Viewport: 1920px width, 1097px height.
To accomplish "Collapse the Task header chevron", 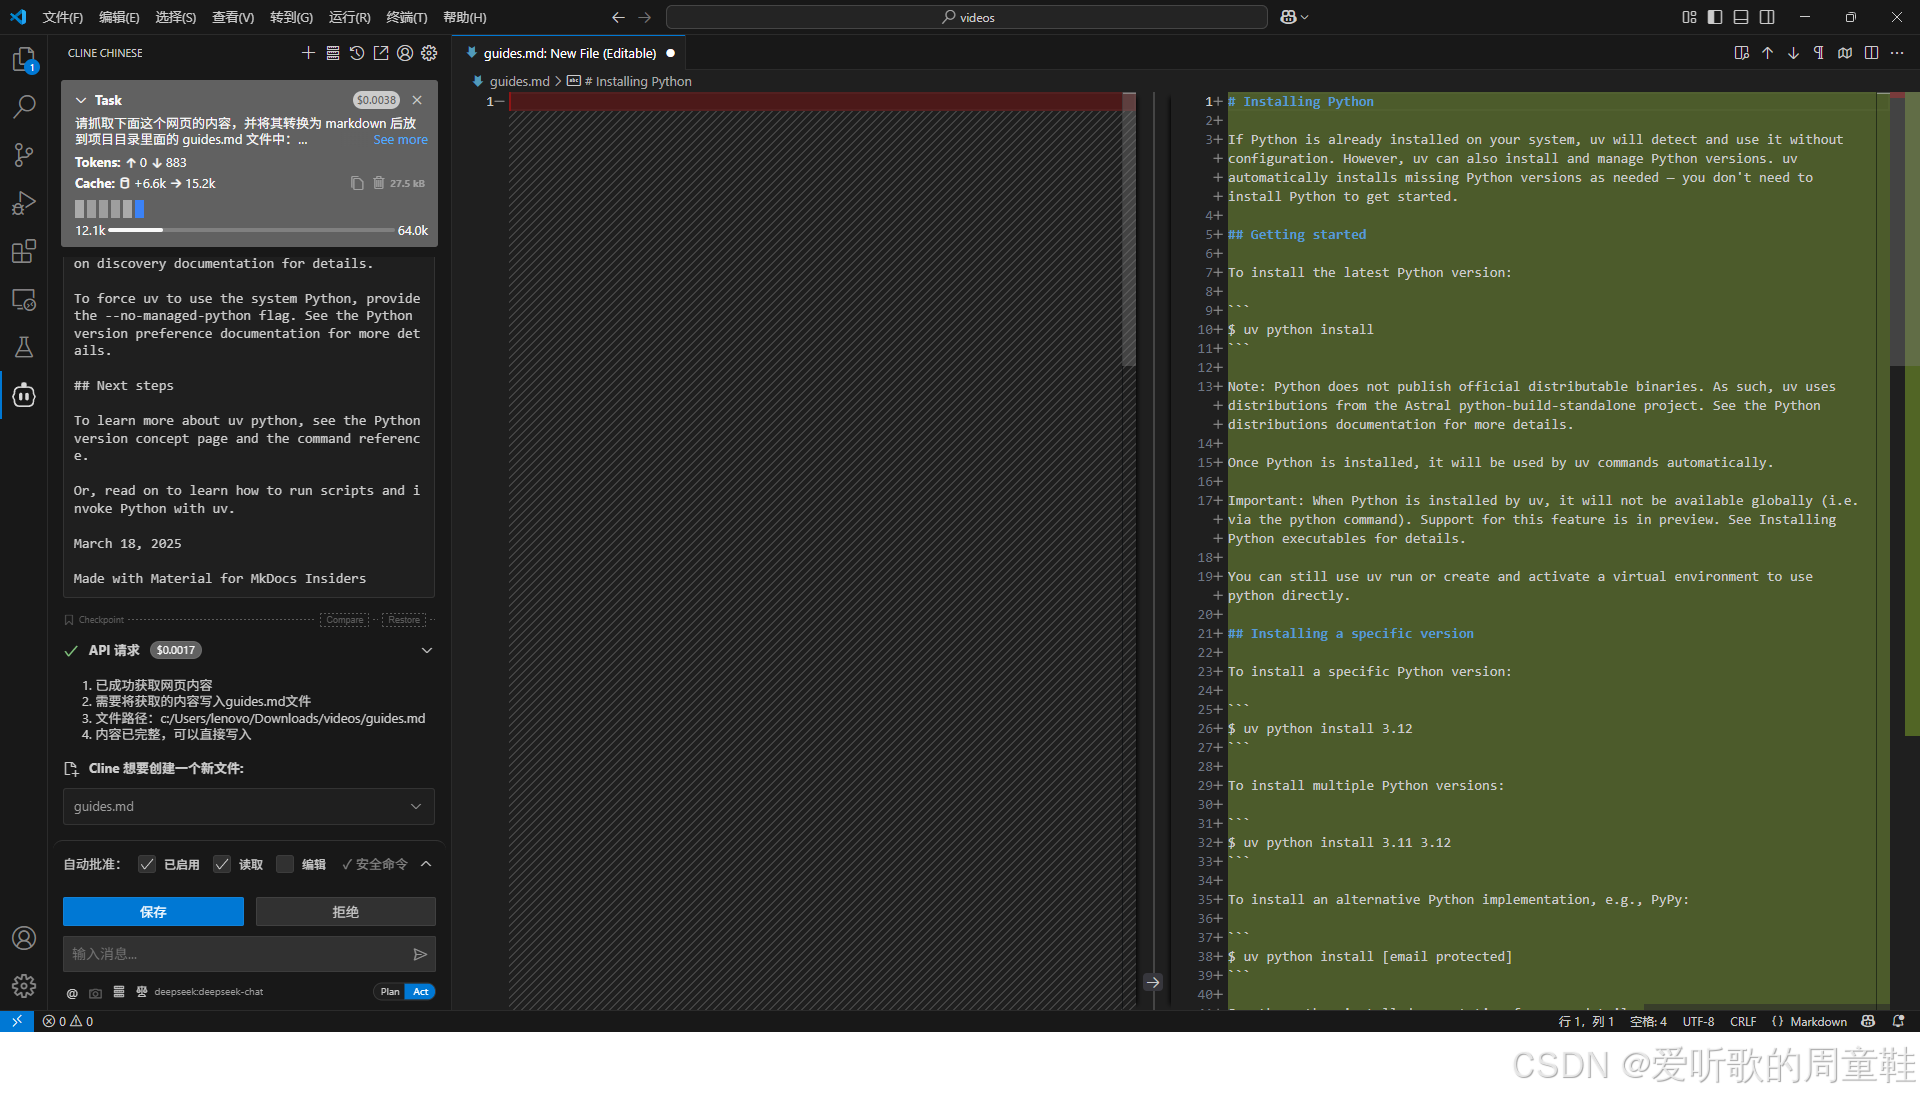I will click(81, 100).
